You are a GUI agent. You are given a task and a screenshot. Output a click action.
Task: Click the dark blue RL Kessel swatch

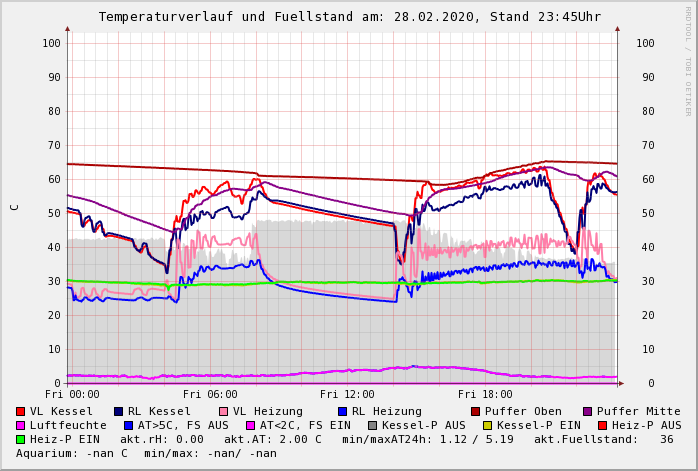118,411
